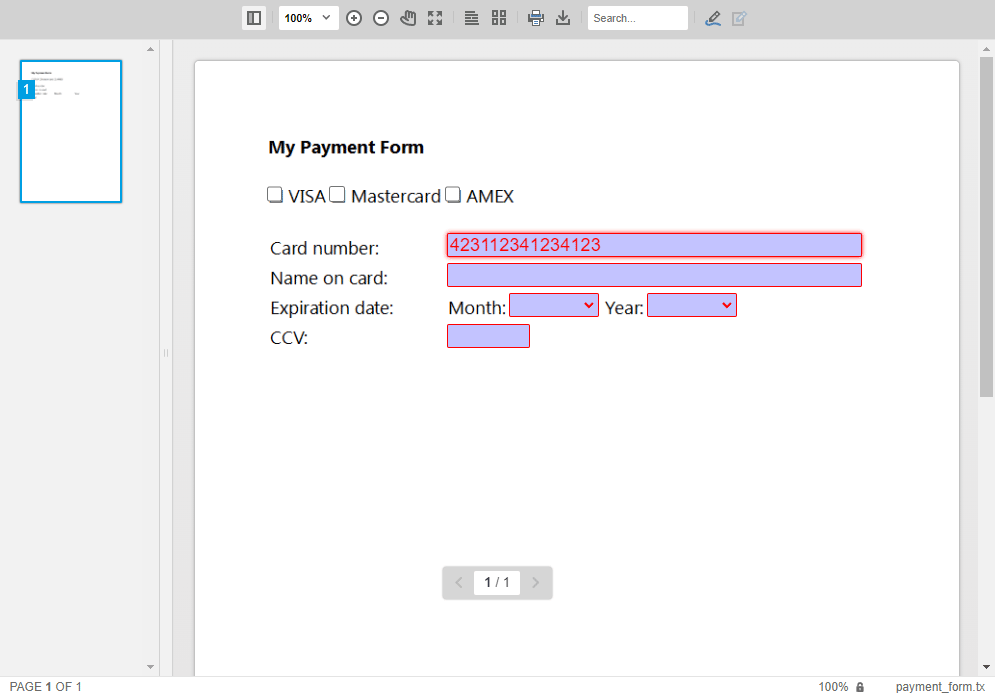Image resolution: width=995 pixels, height=698 pixels.
Task: Open the 100% zoom level dropdown
Action: 308,18
